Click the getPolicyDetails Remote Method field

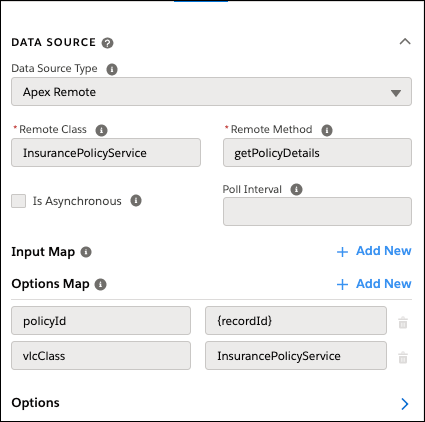click(317, 153)
